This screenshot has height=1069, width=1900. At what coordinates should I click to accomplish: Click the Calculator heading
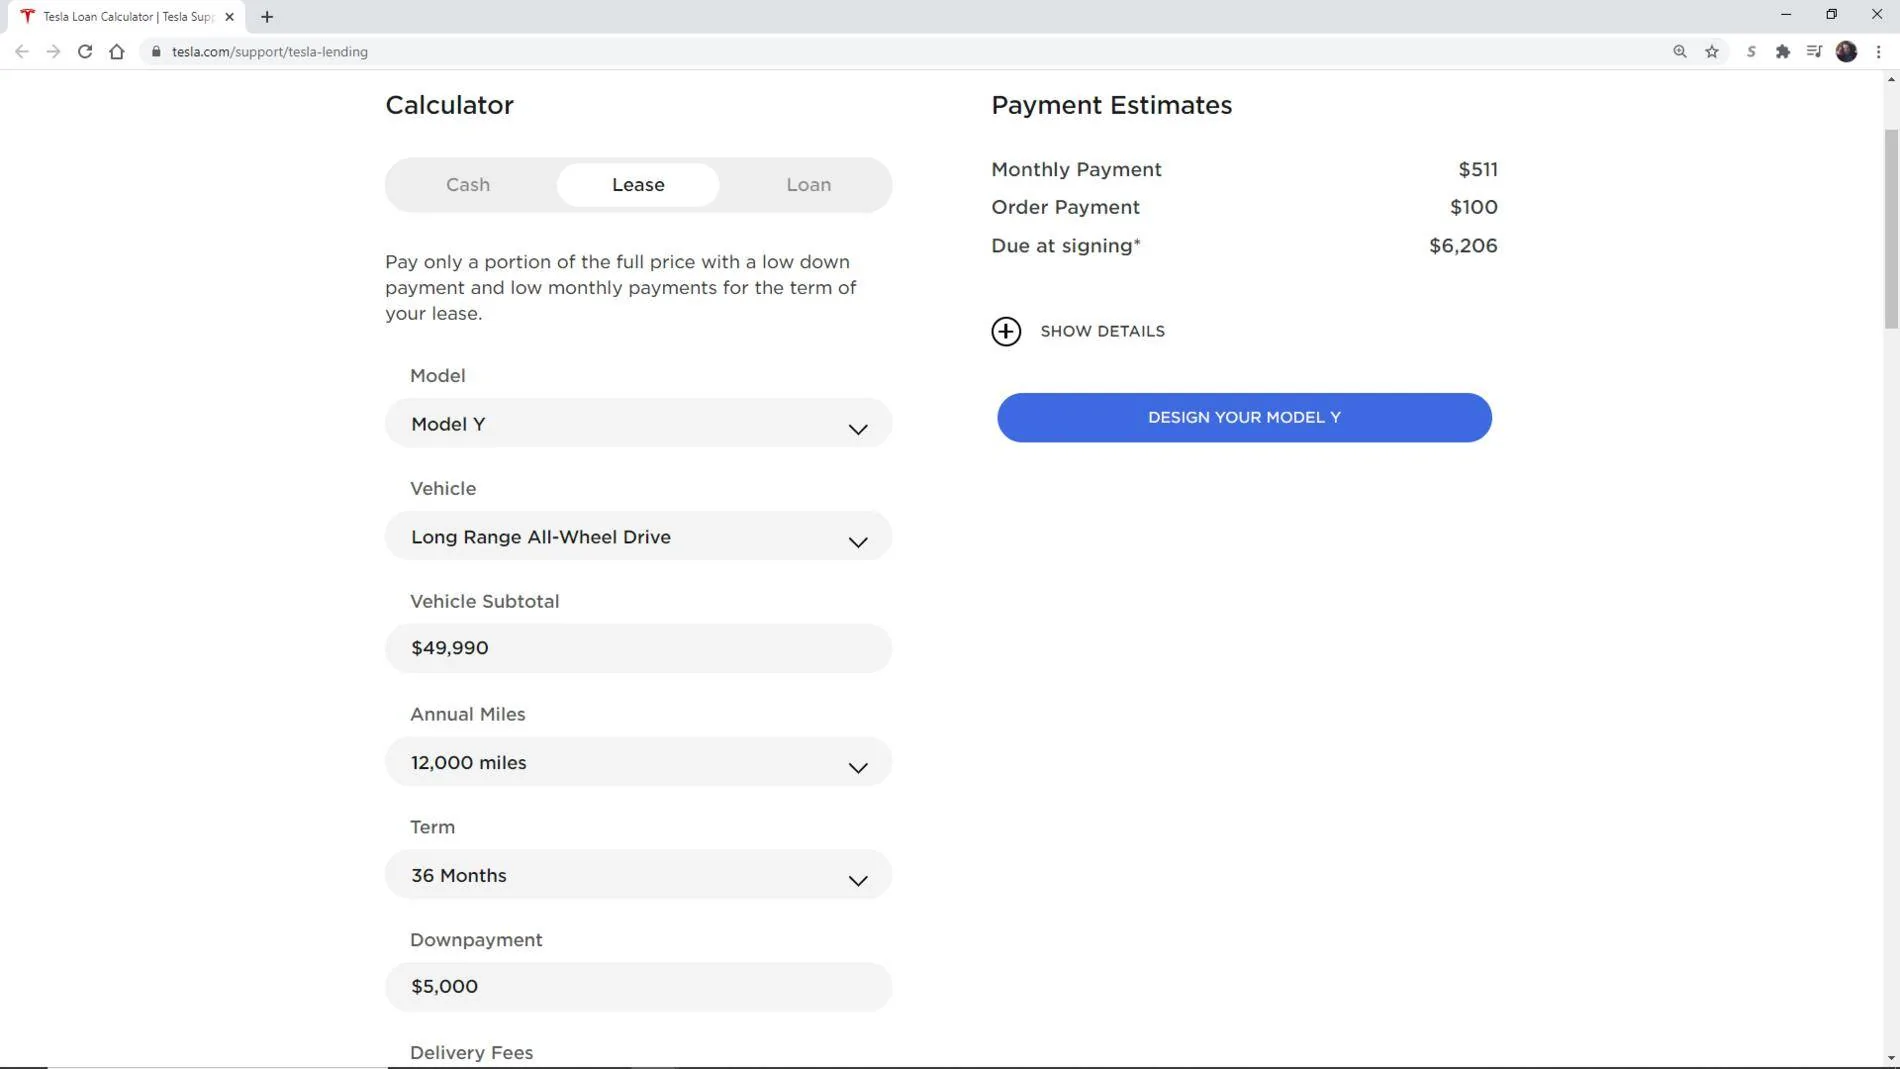[449, 105]
